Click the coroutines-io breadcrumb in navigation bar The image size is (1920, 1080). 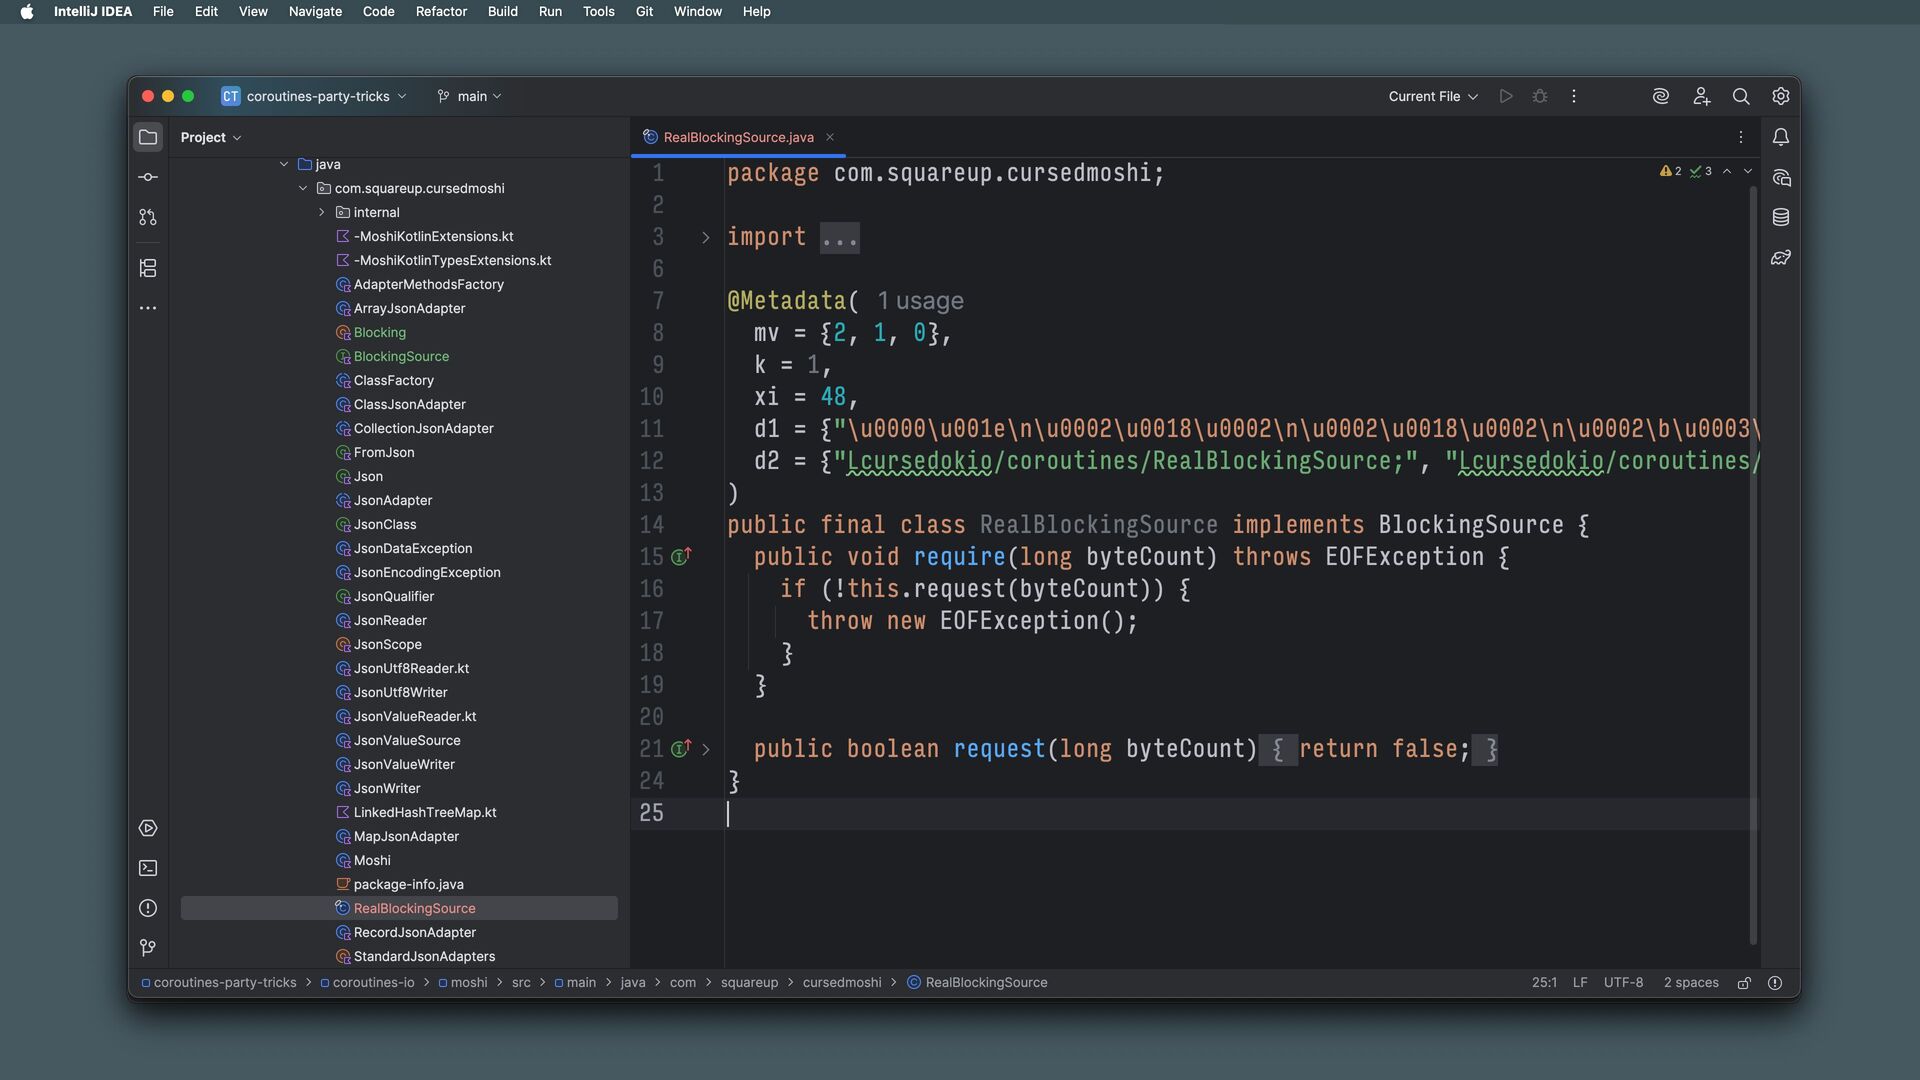click(373, 983)
